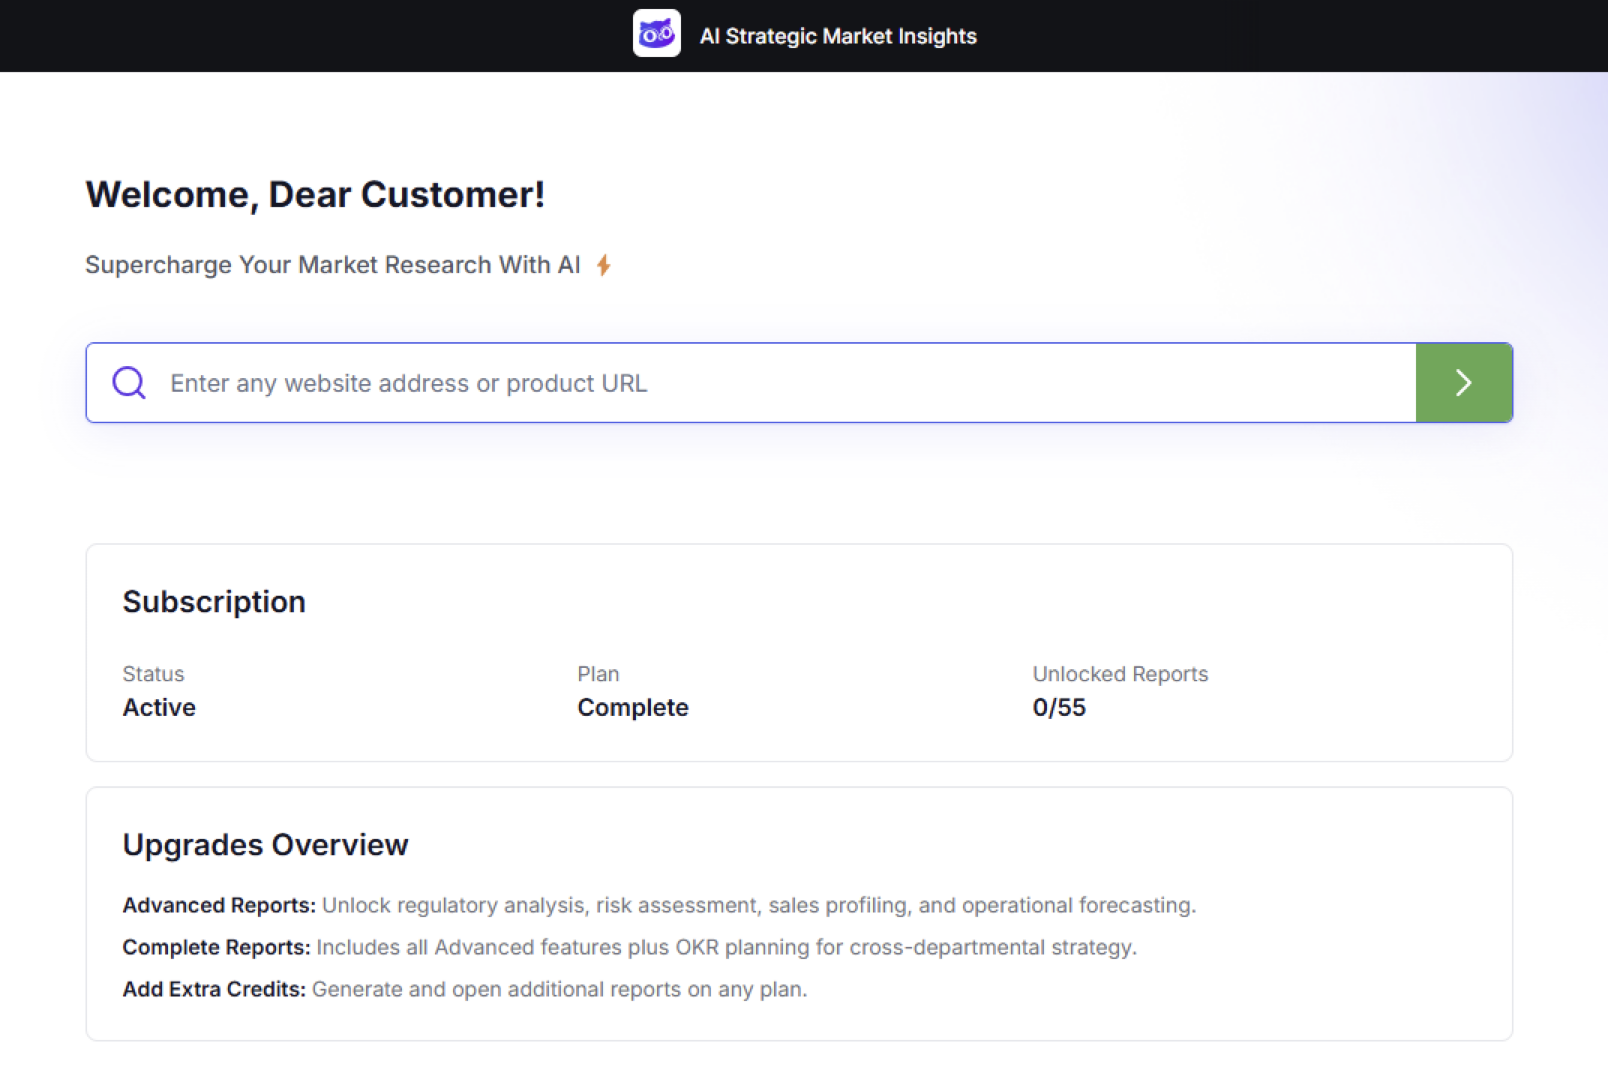Click the Subscription card heading
The image size is (1608, 1076).
(x=213, y=601)
